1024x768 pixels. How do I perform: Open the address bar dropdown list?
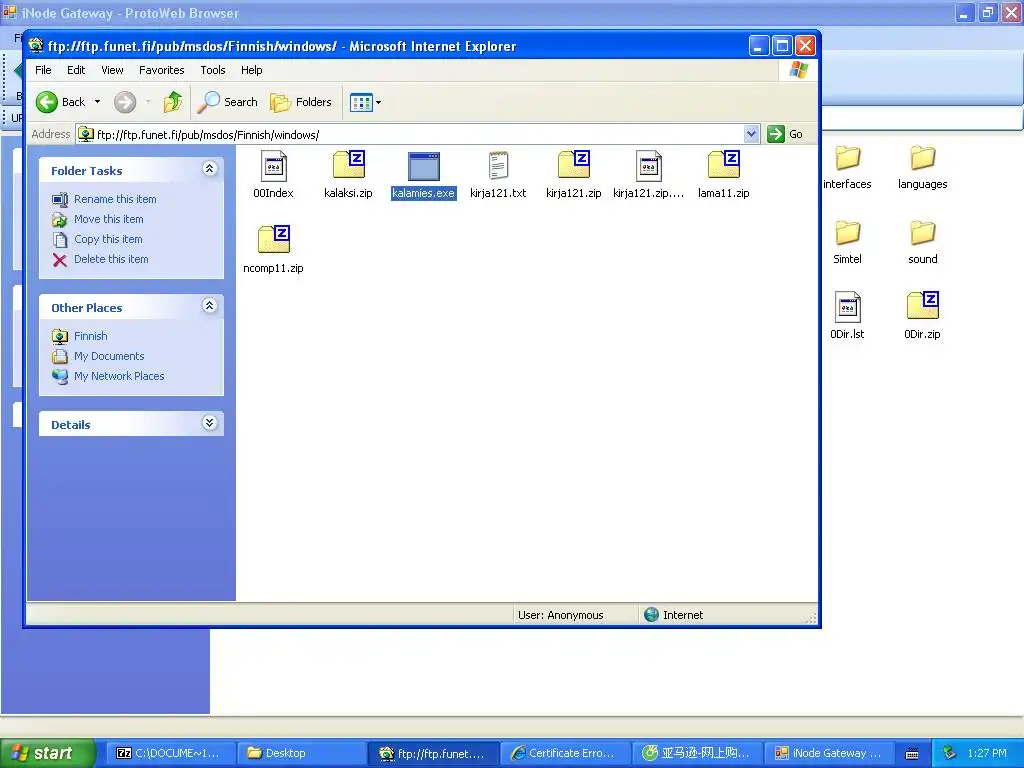(752, 134)
